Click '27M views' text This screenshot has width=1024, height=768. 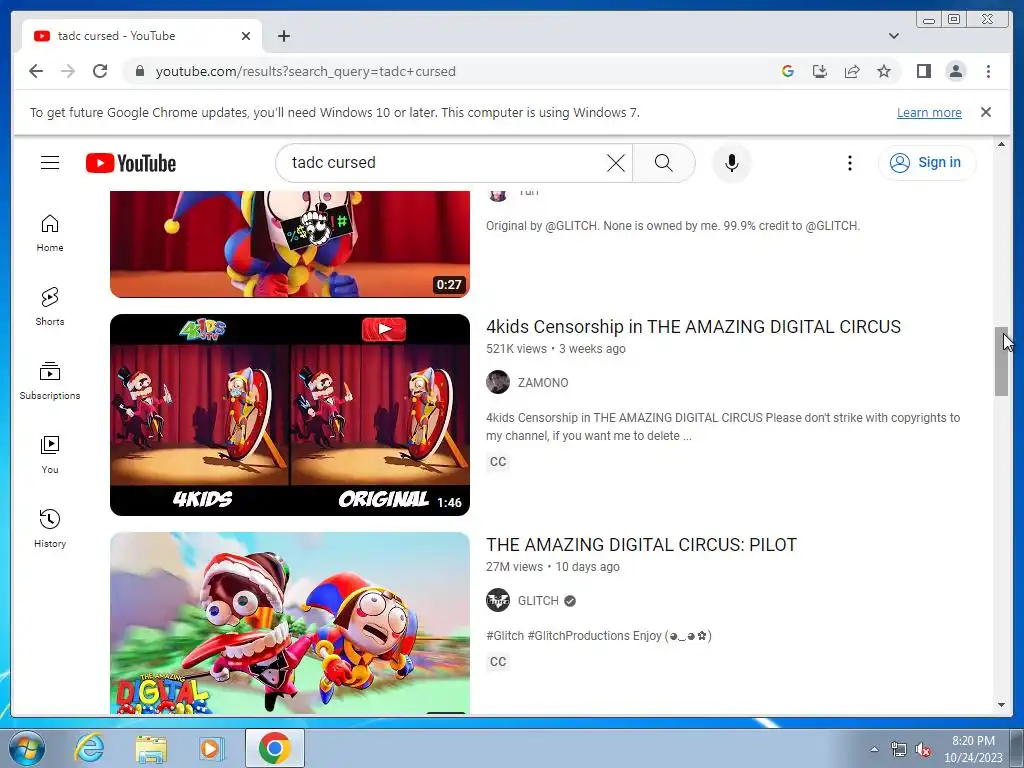tap(514, 567)
